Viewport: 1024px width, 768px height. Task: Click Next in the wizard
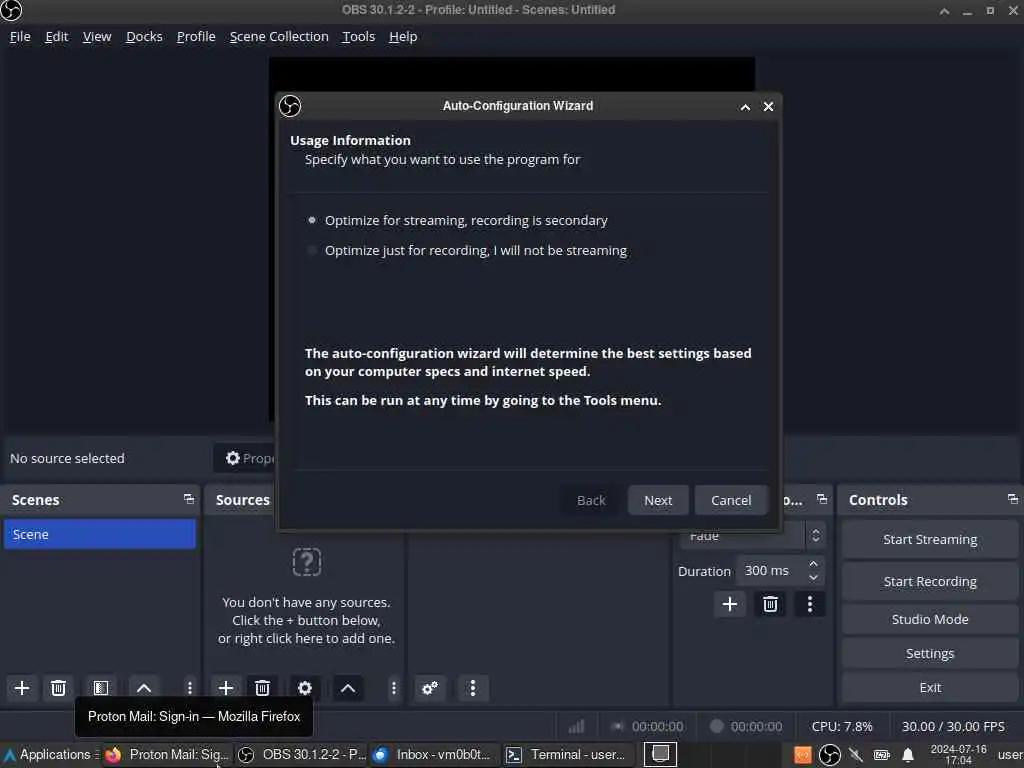coord(658,500)
